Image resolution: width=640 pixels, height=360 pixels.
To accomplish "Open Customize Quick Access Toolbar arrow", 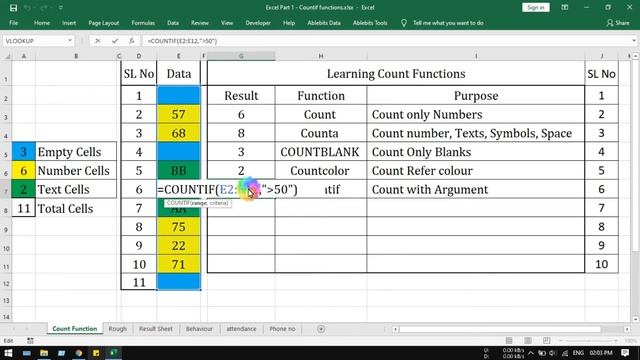I will point(60,8).
